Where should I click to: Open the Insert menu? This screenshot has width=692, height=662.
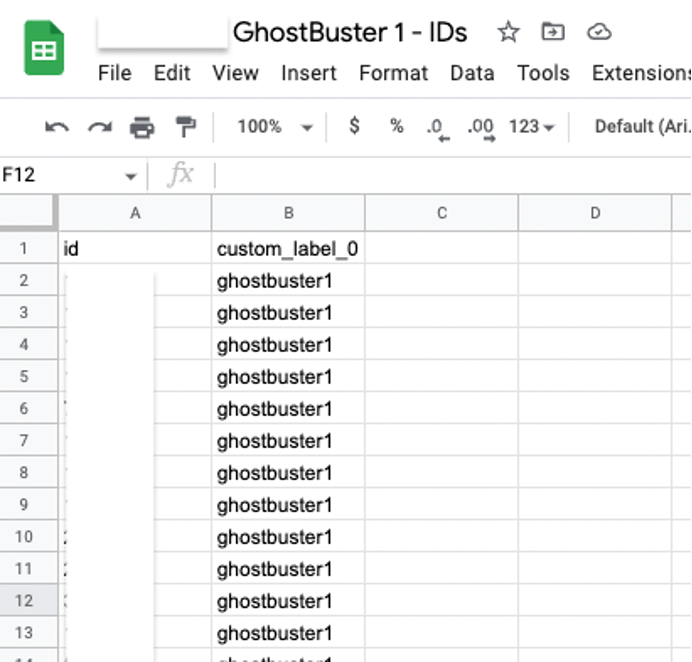click(x=309, y=73)
